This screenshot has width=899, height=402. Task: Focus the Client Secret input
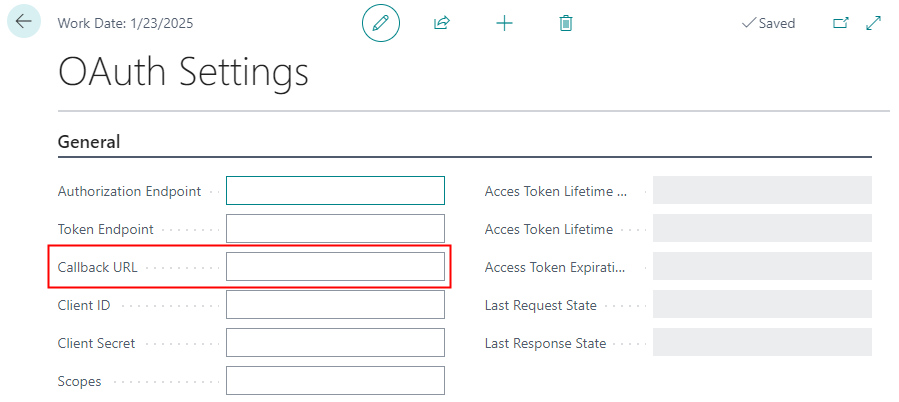(x=335, y=343)
